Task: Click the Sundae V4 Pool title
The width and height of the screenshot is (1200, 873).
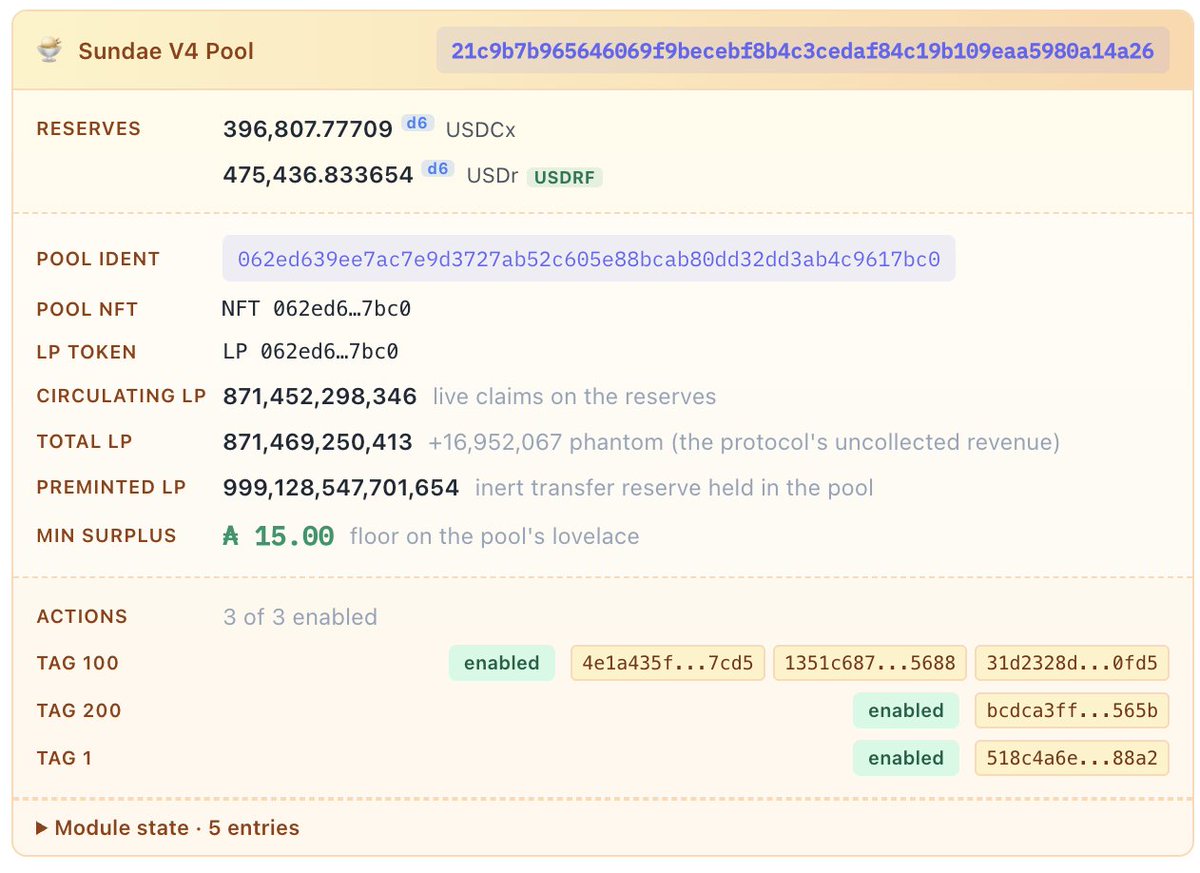Action: point(166,51)
